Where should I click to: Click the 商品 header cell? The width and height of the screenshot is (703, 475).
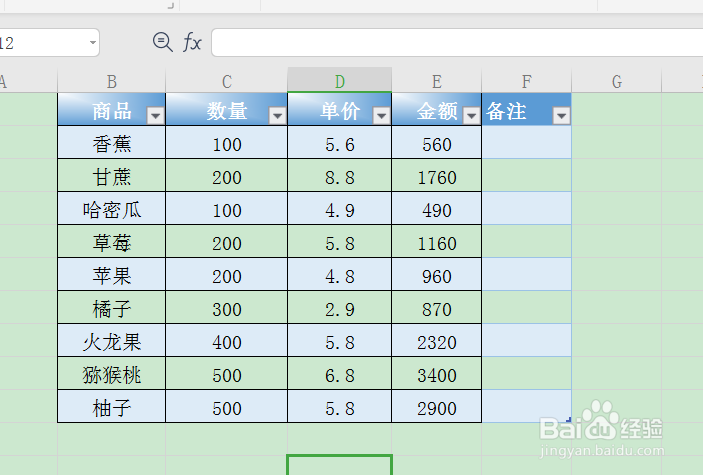(112, 109)
